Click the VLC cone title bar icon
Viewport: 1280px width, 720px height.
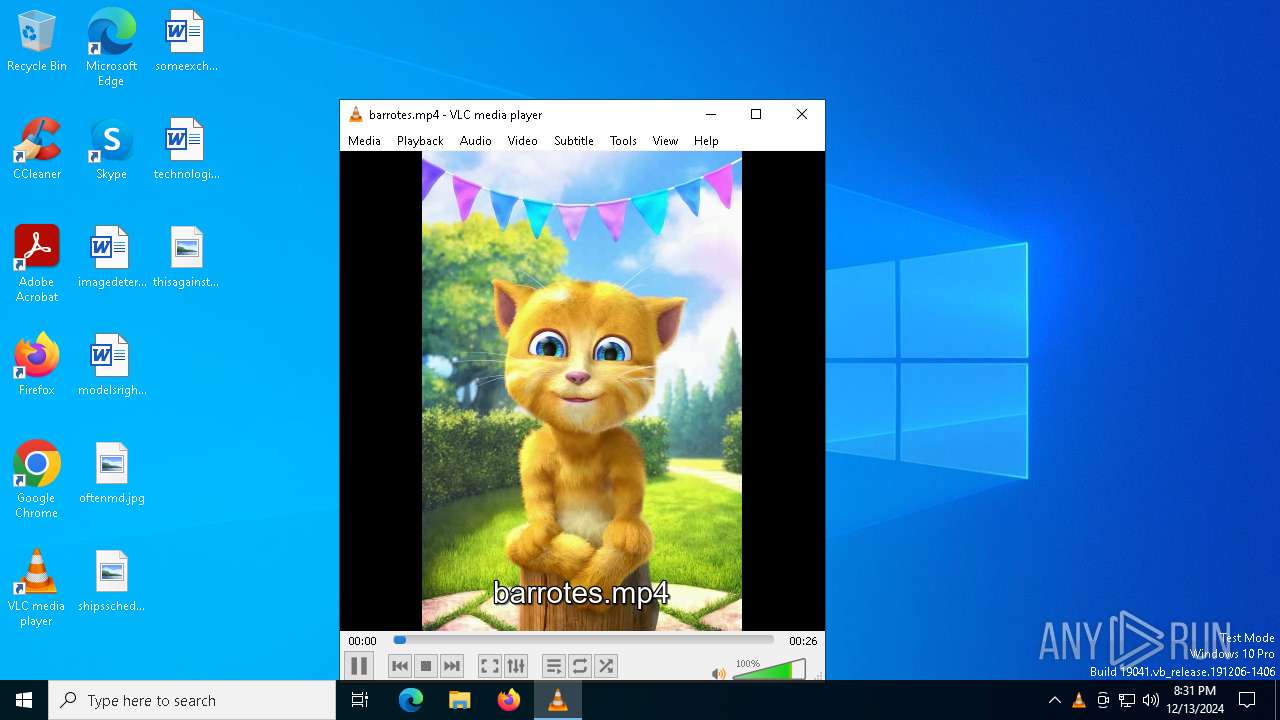point(355,115)
